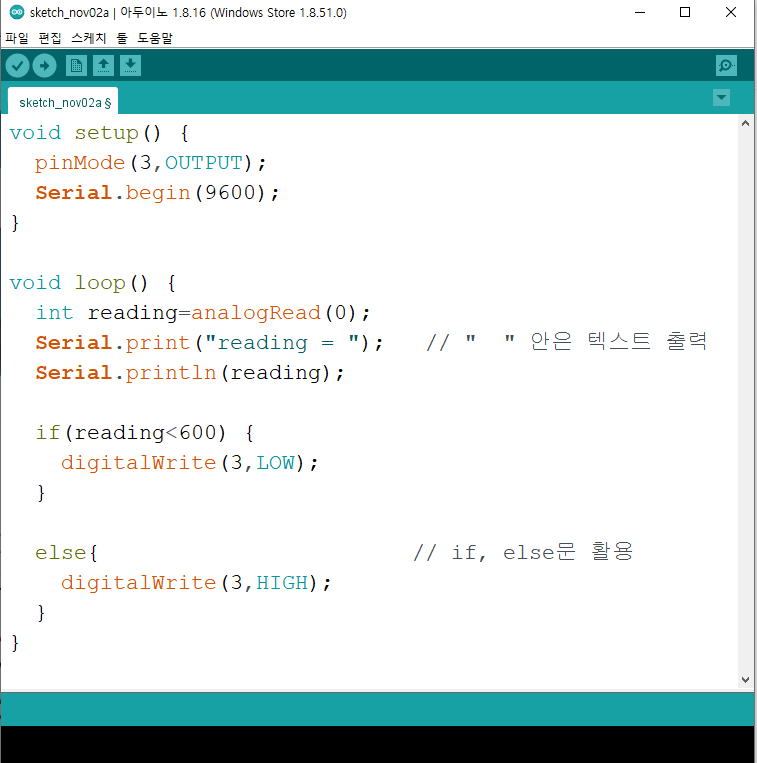Image resolution: width=757 pixels, height=763 pixels.
Task: Open the 도움말 menu
Action: [x=155, y=38]
